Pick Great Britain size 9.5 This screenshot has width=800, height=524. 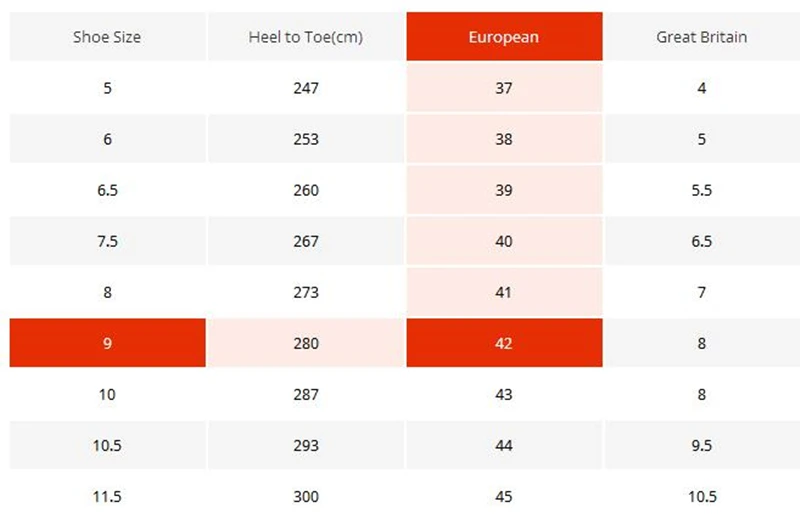pos(702,445)
